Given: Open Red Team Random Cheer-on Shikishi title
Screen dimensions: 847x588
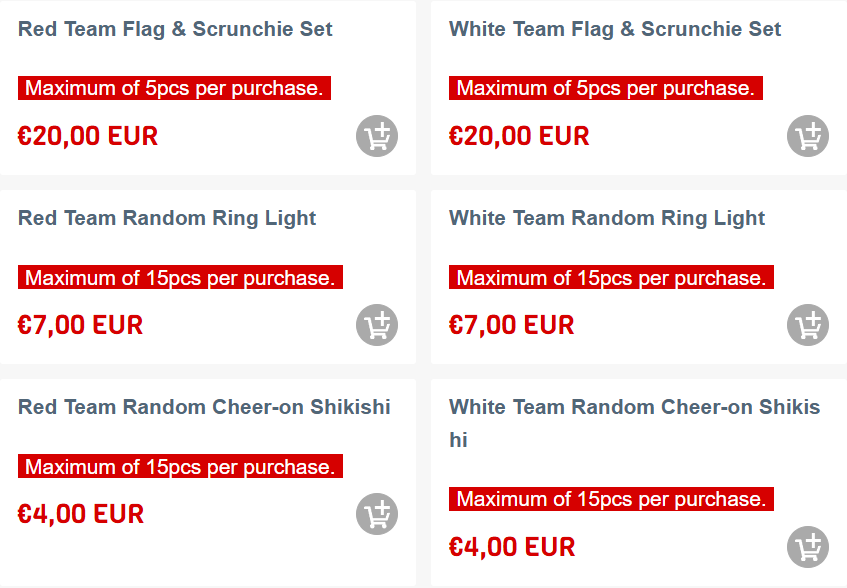Looking at the screenshot, I should pyautogui.click(x=204, y=407).
